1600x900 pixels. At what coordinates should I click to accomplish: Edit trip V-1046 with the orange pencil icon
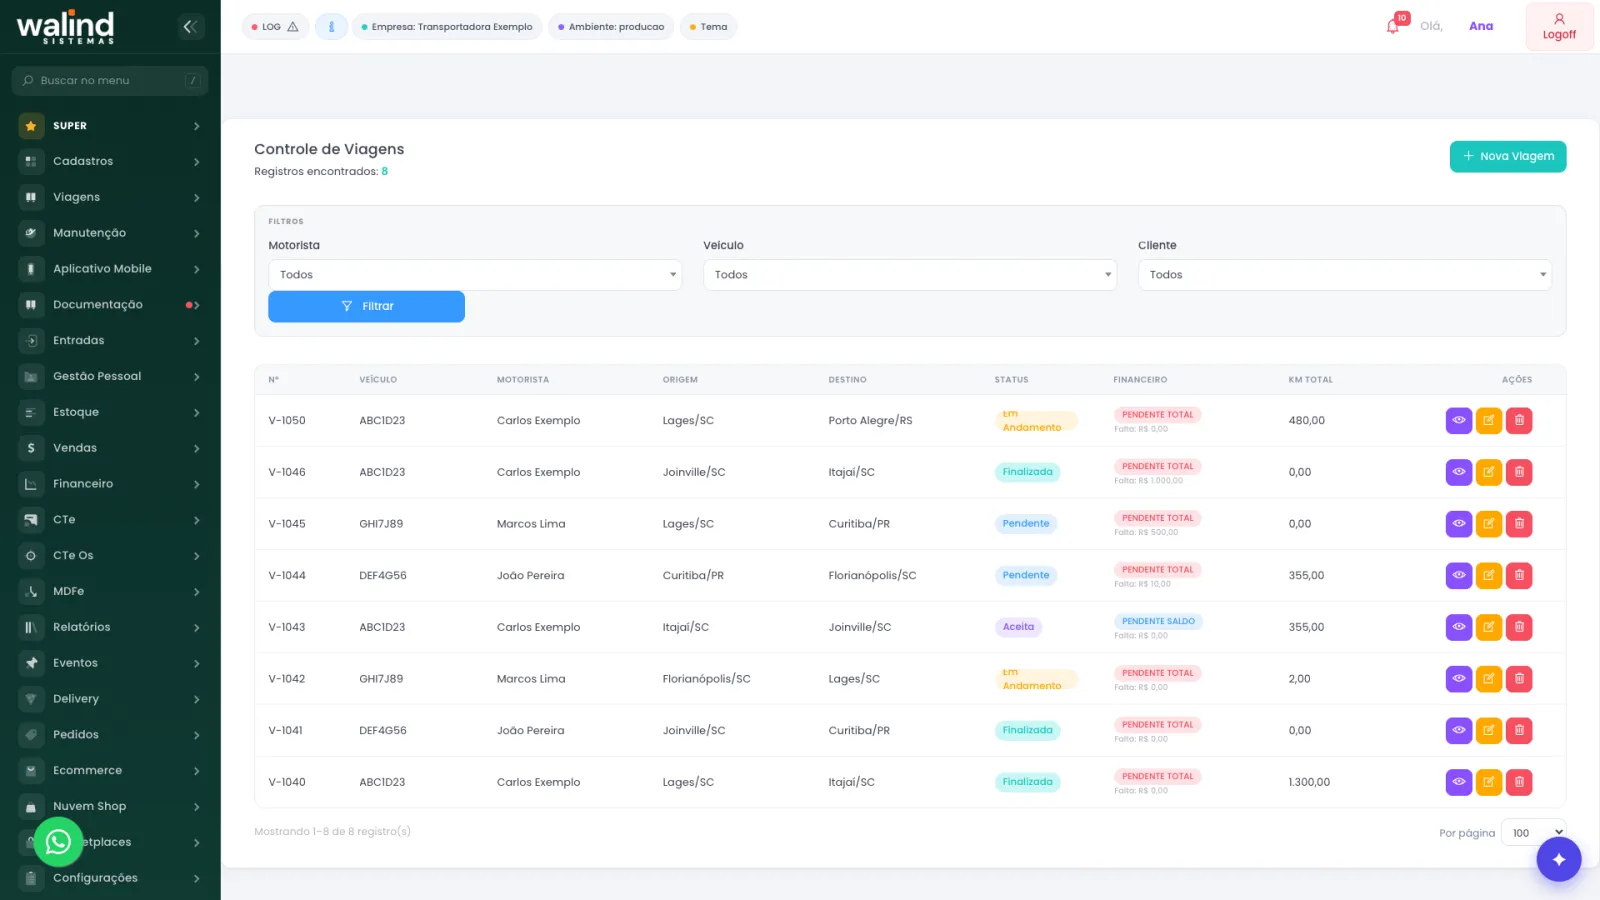1489,472
